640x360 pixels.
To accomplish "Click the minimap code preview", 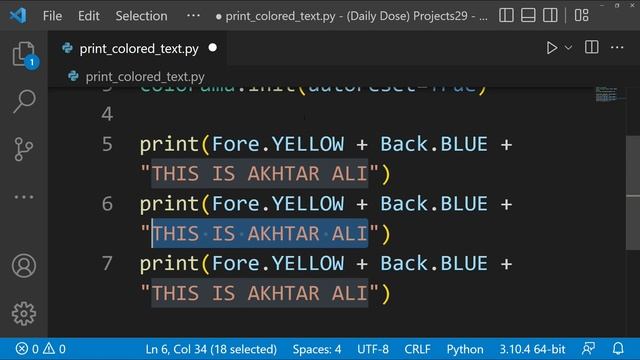I will (x=607, y=94).
